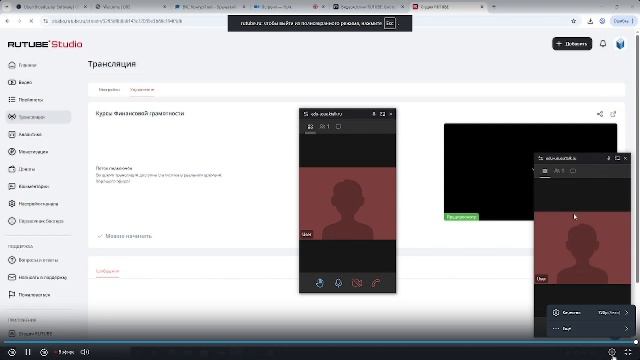Mute microphone in the left call window
This screenshot has height=360, width=640.
(x=338, y=282)
